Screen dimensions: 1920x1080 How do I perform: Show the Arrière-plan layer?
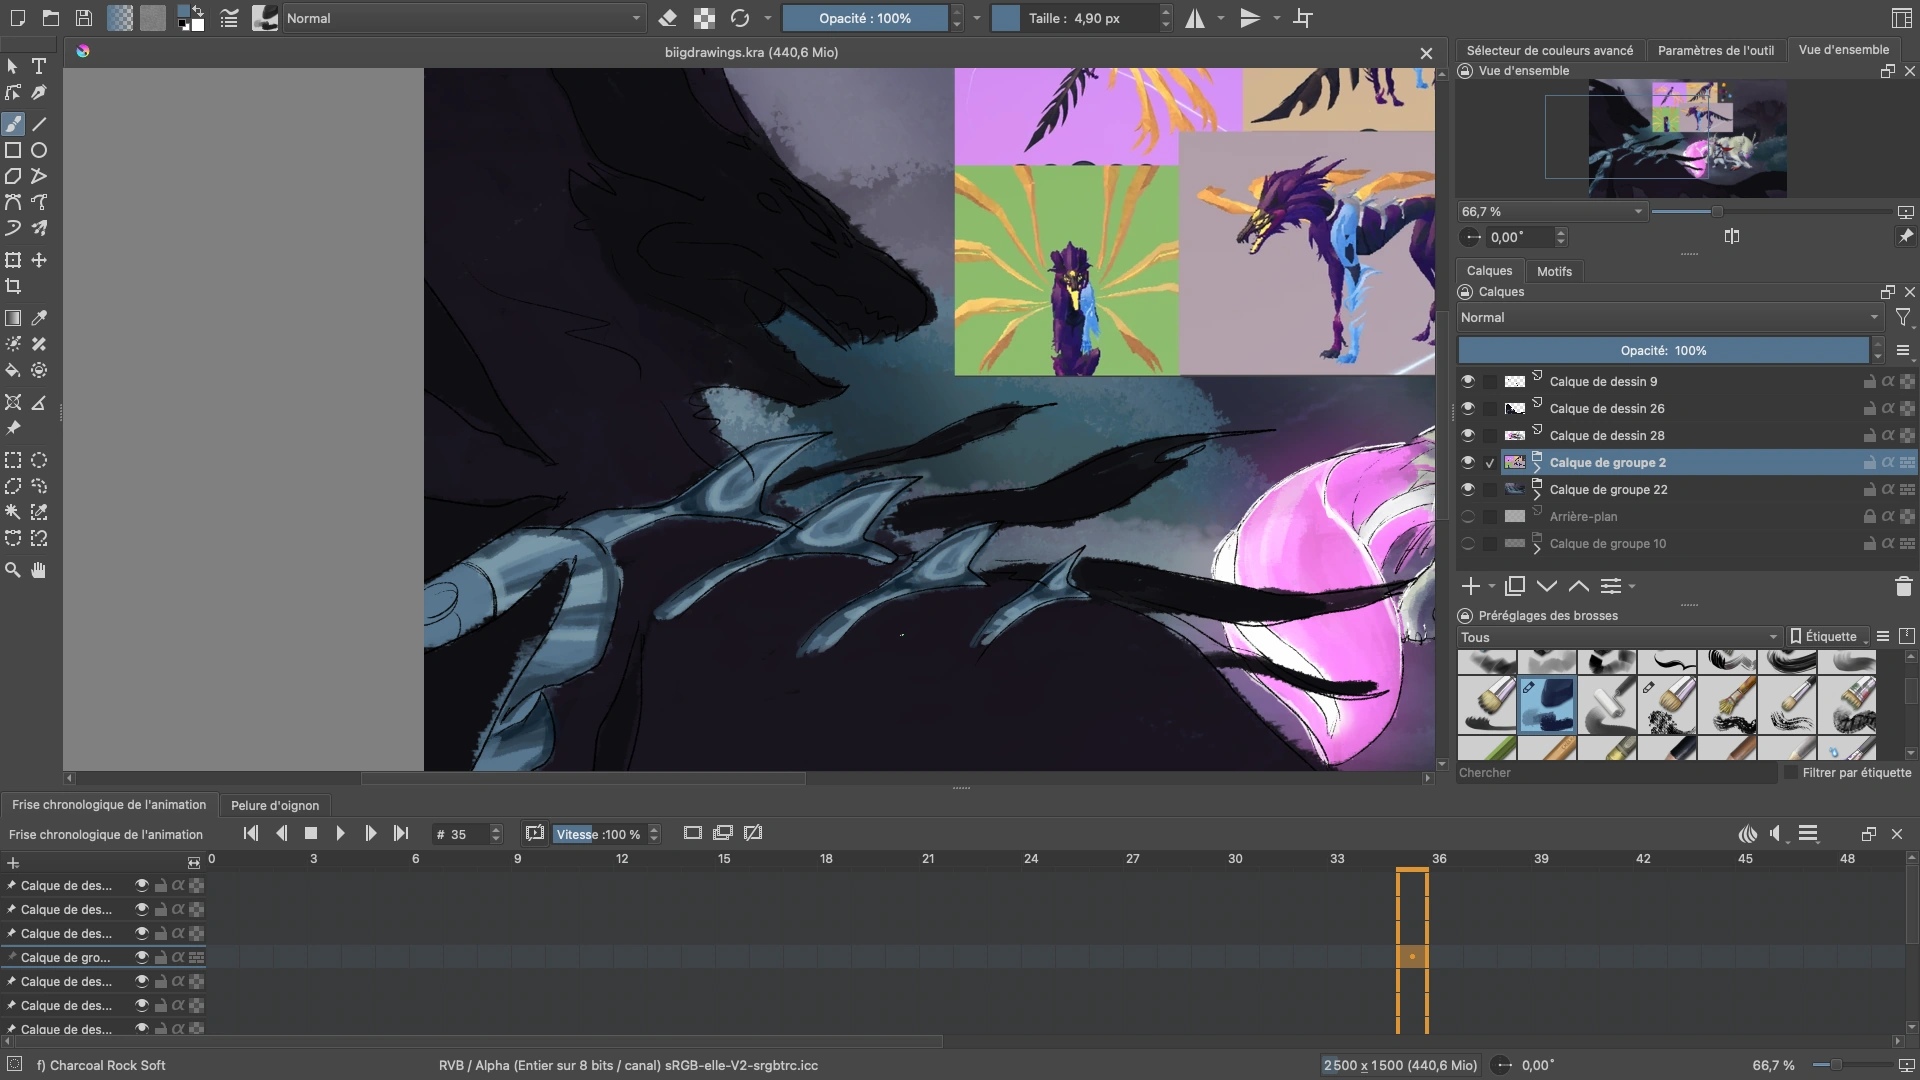(1468, 517)
